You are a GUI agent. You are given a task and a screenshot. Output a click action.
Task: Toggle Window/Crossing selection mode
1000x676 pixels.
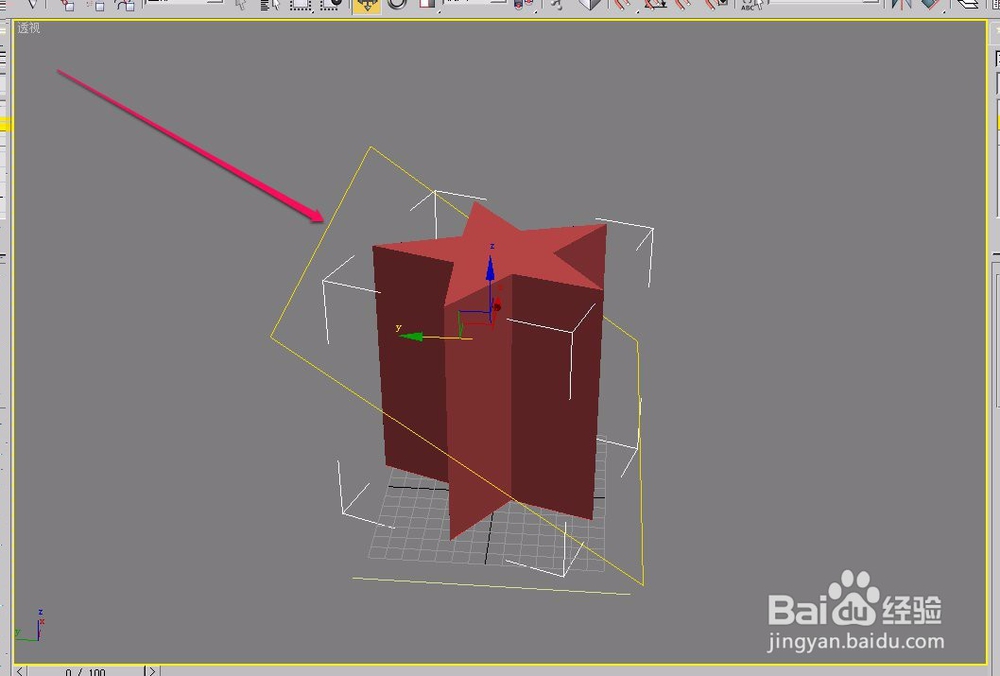[x=330, y=7]
